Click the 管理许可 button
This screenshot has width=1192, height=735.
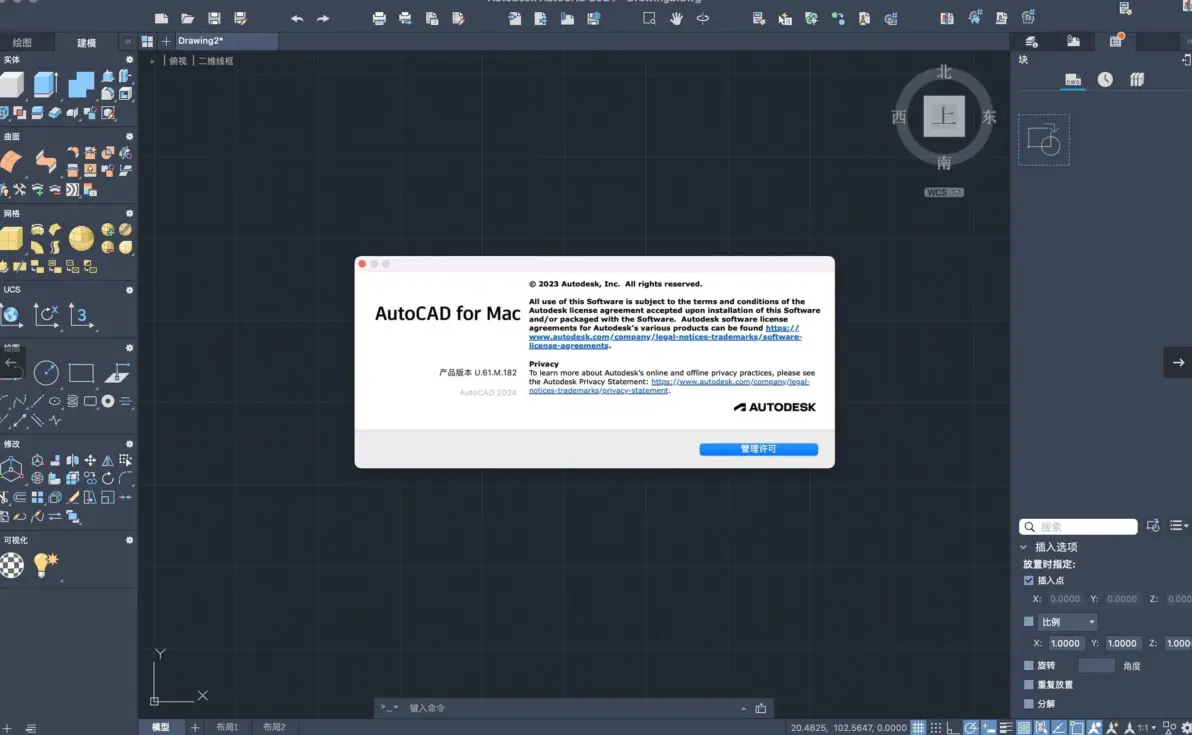pos(759,449)
